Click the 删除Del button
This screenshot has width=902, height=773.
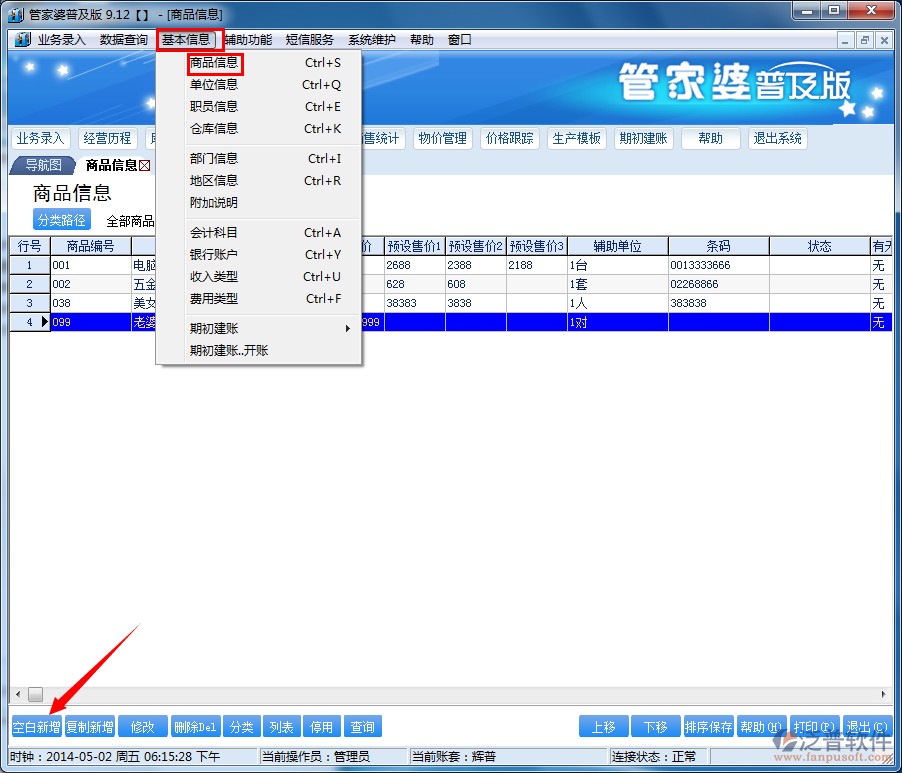(x=196, y=727)
